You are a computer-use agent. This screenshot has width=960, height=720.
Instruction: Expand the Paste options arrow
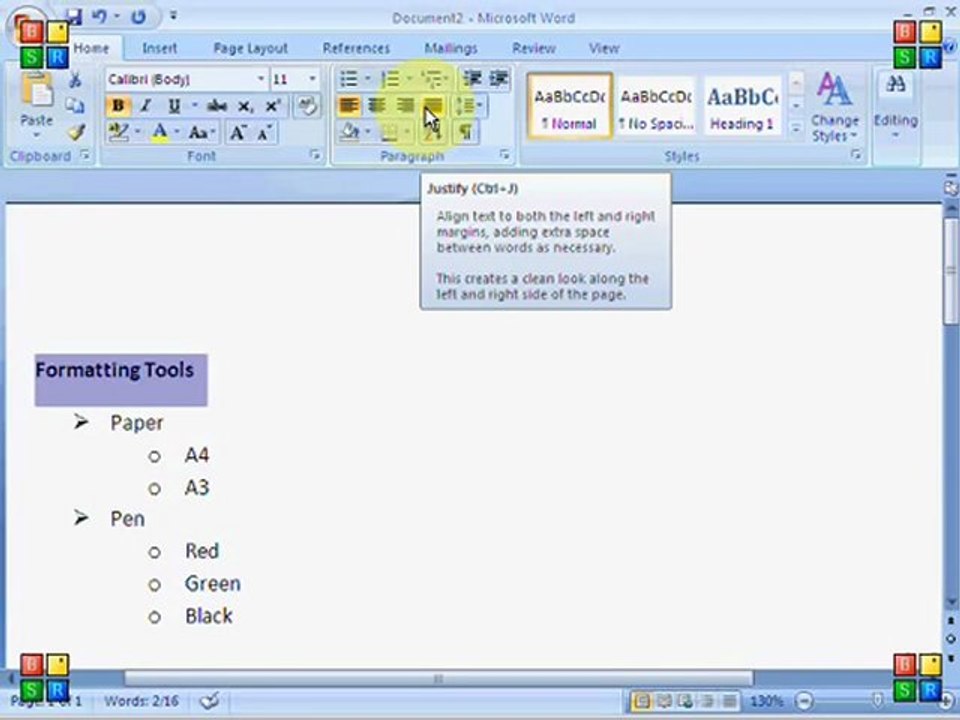36,135
